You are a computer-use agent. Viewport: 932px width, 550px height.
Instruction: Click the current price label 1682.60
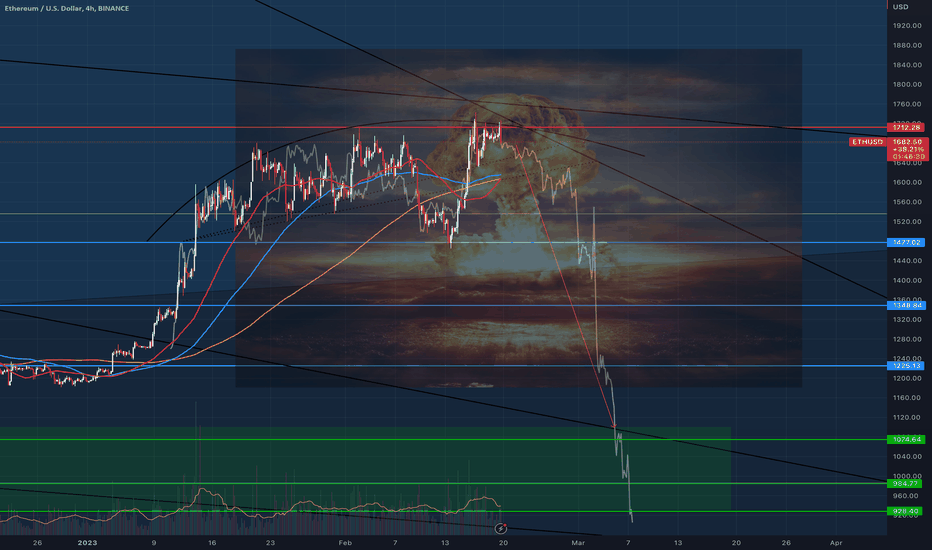[x=908, y=142]
